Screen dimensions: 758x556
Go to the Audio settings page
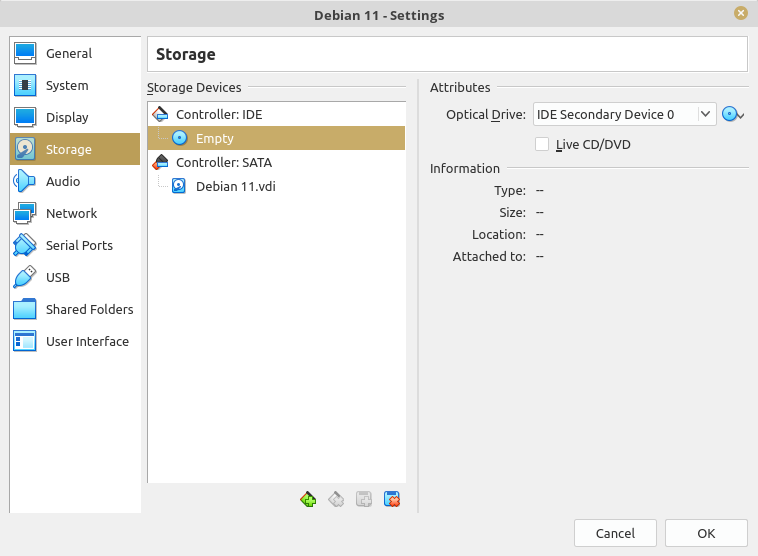pyautogui.click(x=75, y=181)
